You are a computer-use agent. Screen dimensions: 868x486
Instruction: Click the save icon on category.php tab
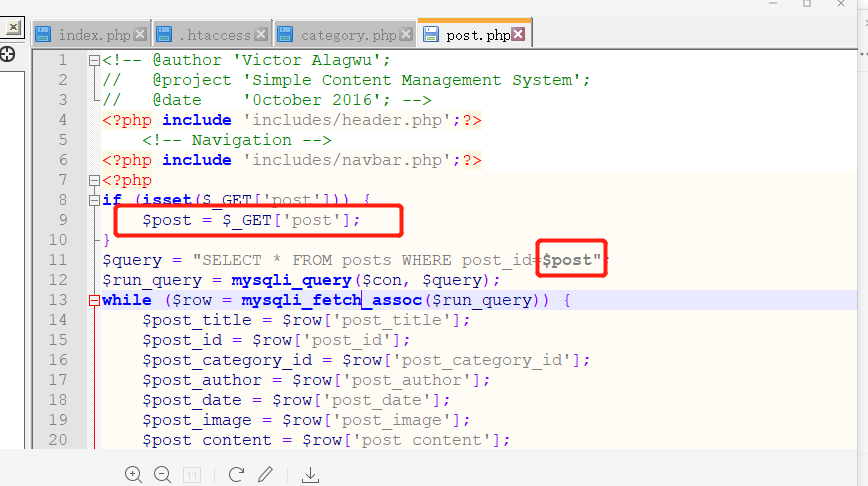pyautogui.click(x=285, y=34)
